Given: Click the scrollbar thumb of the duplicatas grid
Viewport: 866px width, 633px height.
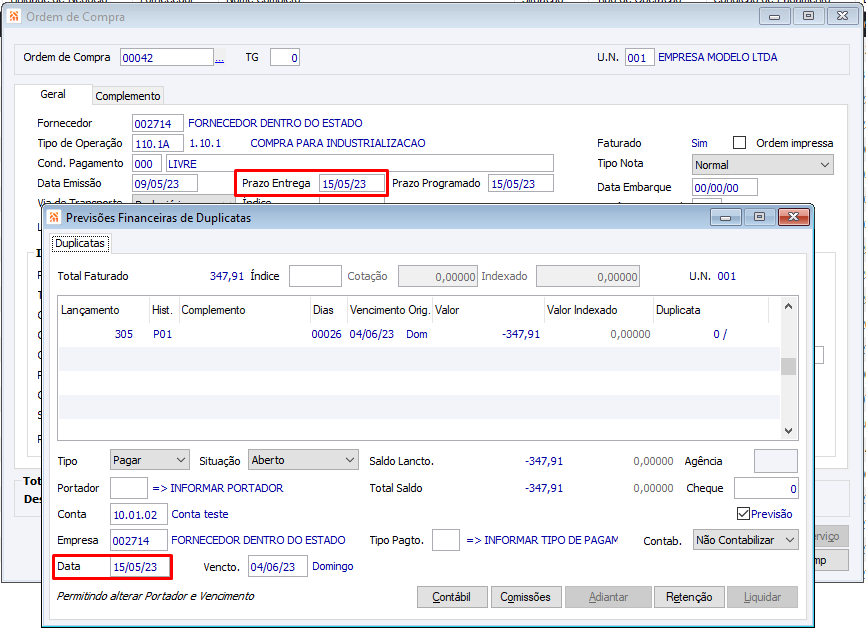Looking at the screenshot, I should [x=788, y=366].
